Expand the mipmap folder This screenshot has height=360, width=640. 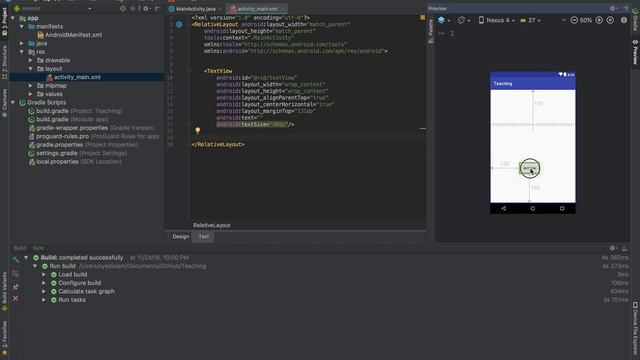[31, 86]
